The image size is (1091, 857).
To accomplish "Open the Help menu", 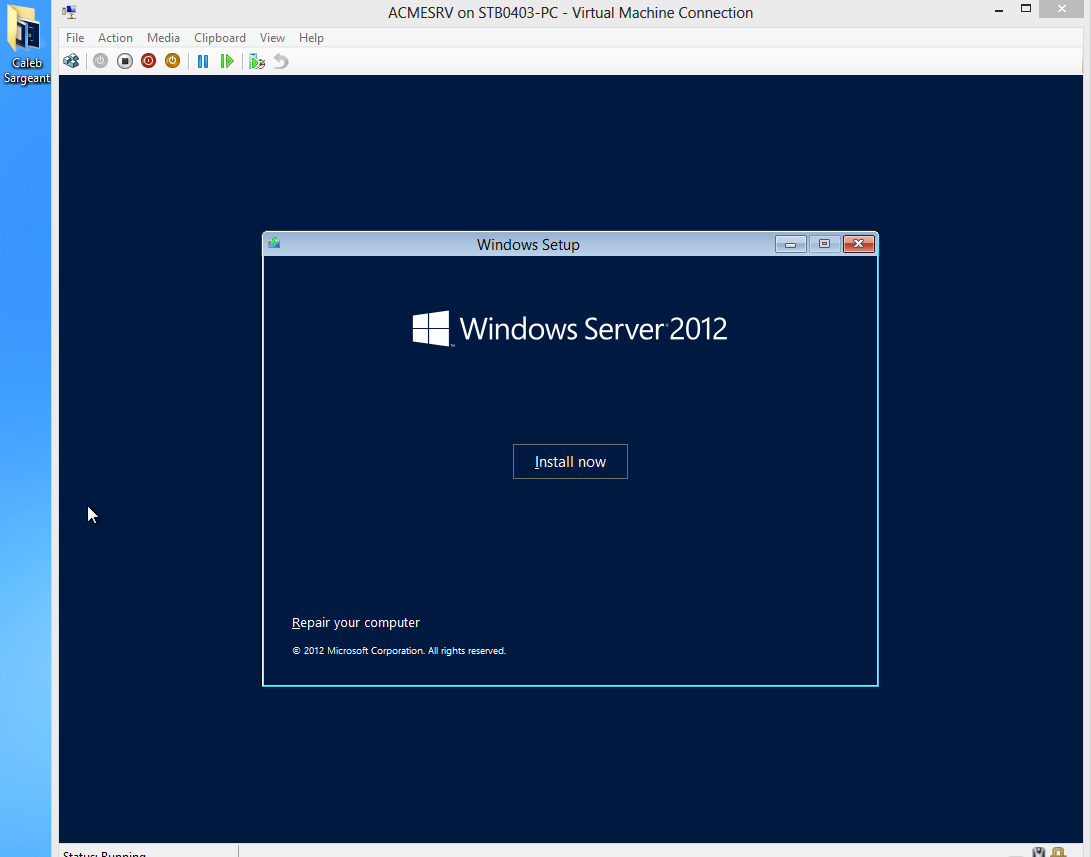I will coord(311,38).
